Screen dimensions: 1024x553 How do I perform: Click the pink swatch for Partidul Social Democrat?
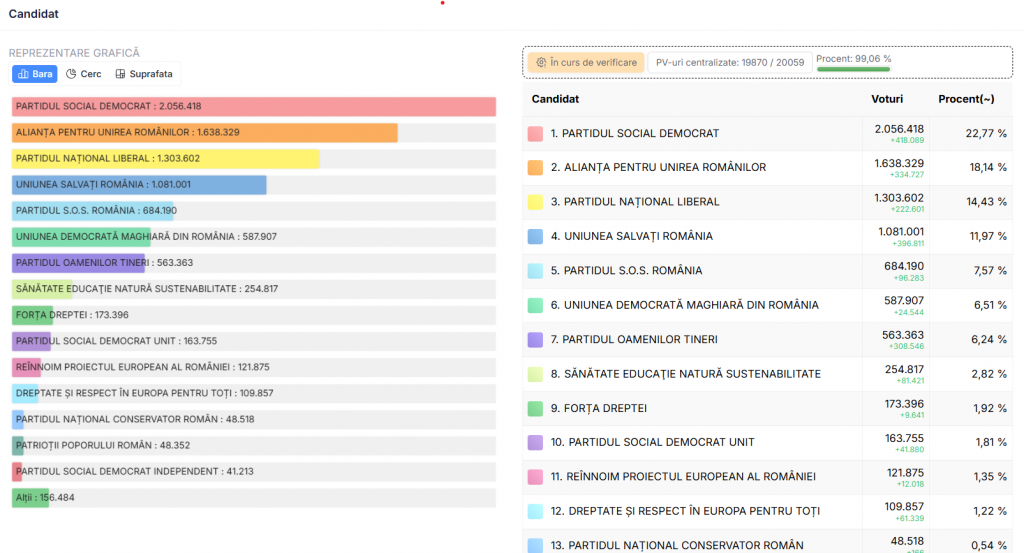(535, 133)
